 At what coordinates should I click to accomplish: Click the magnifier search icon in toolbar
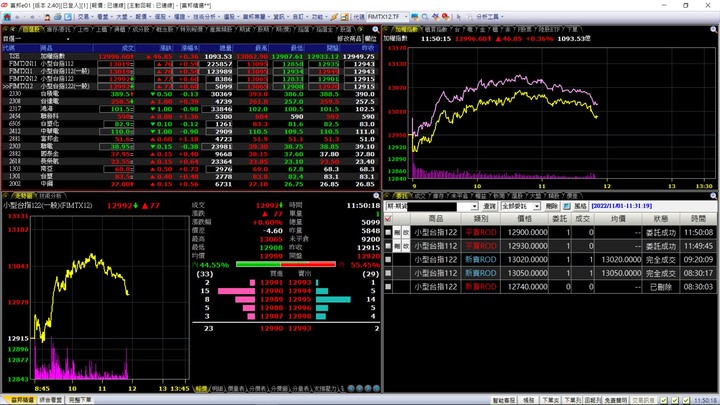coord(425,17)
